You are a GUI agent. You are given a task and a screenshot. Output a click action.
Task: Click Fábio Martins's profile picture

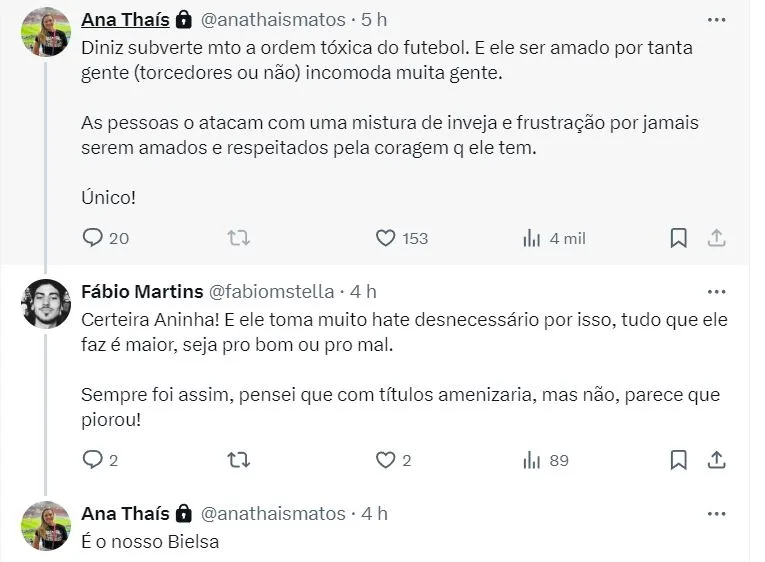[46, 303]
